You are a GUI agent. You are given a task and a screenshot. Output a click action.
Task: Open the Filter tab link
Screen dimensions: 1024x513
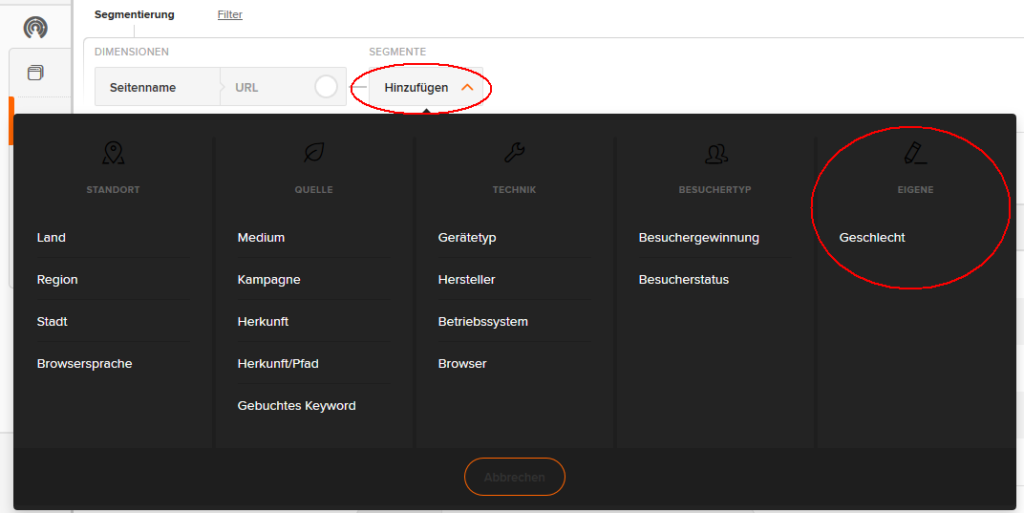(x=230, y=14)
